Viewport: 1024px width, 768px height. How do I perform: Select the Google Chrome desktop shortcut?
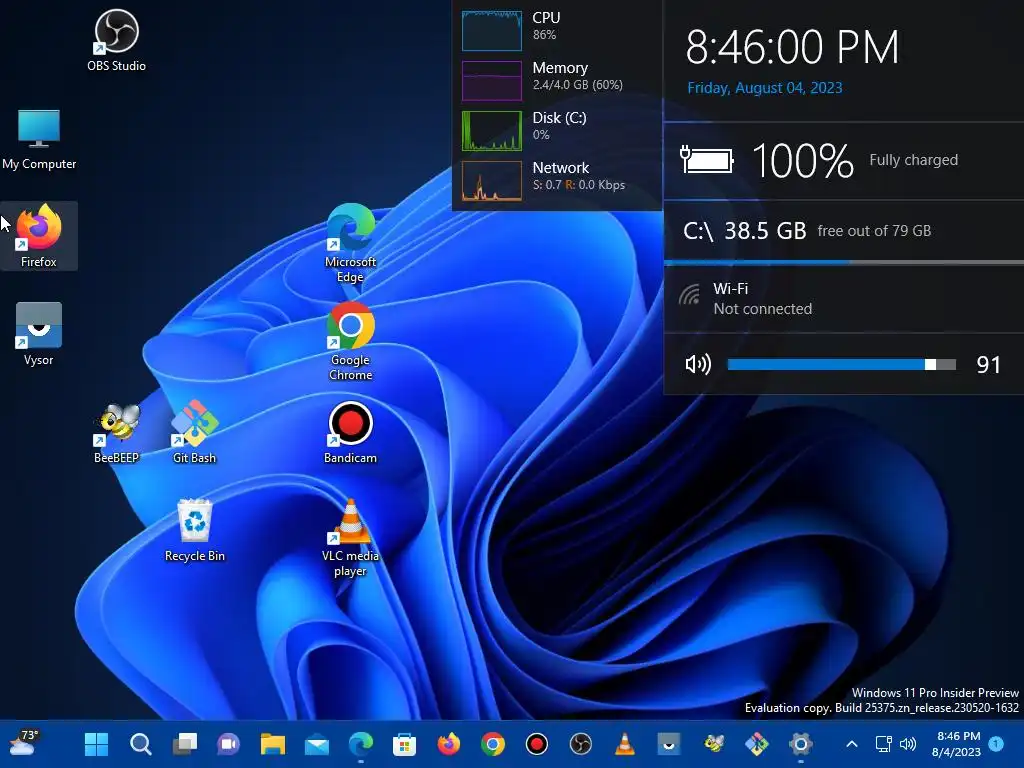pos(351,341)
